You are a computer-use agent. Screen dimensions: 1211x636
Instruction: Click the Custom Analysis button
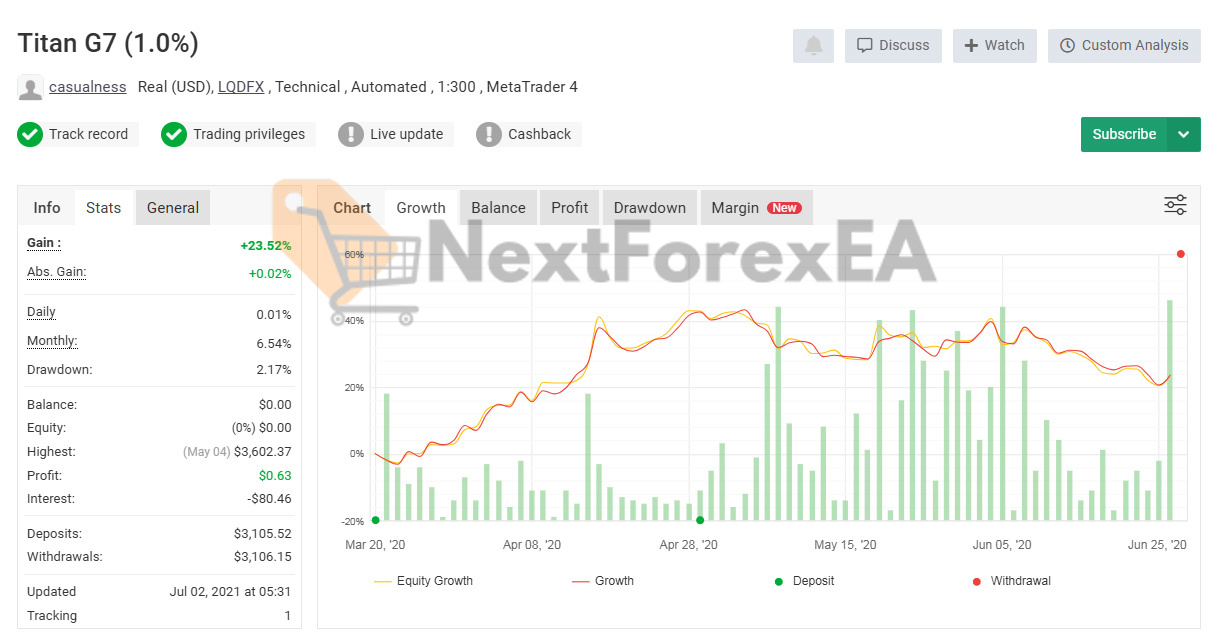click(1124, 46)
